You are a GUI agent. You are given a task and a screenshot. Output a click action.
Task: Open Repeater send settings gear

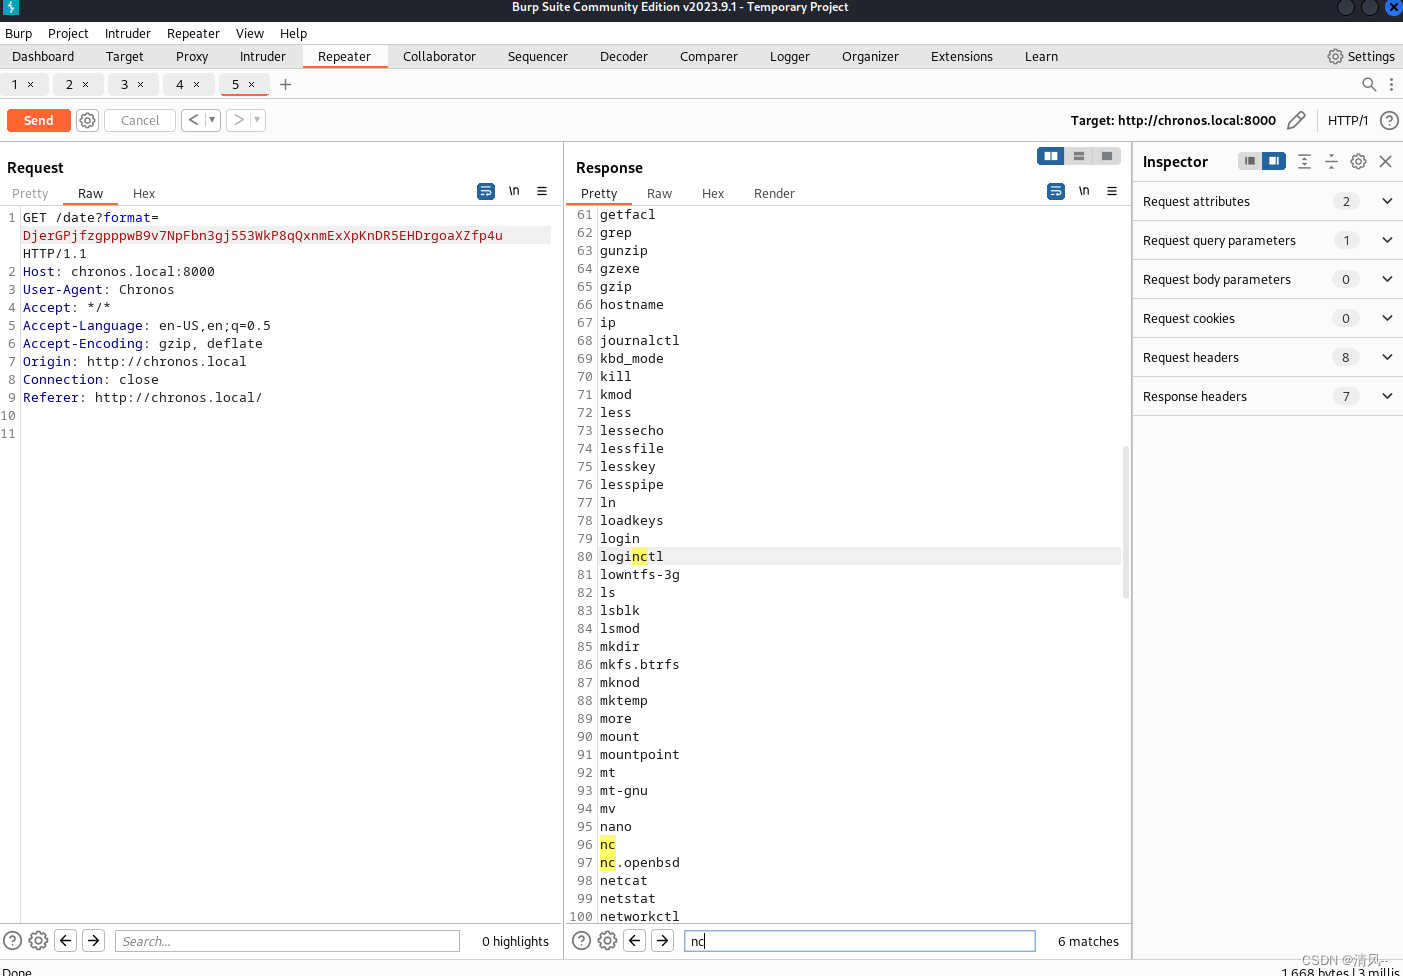coord(88,120)
